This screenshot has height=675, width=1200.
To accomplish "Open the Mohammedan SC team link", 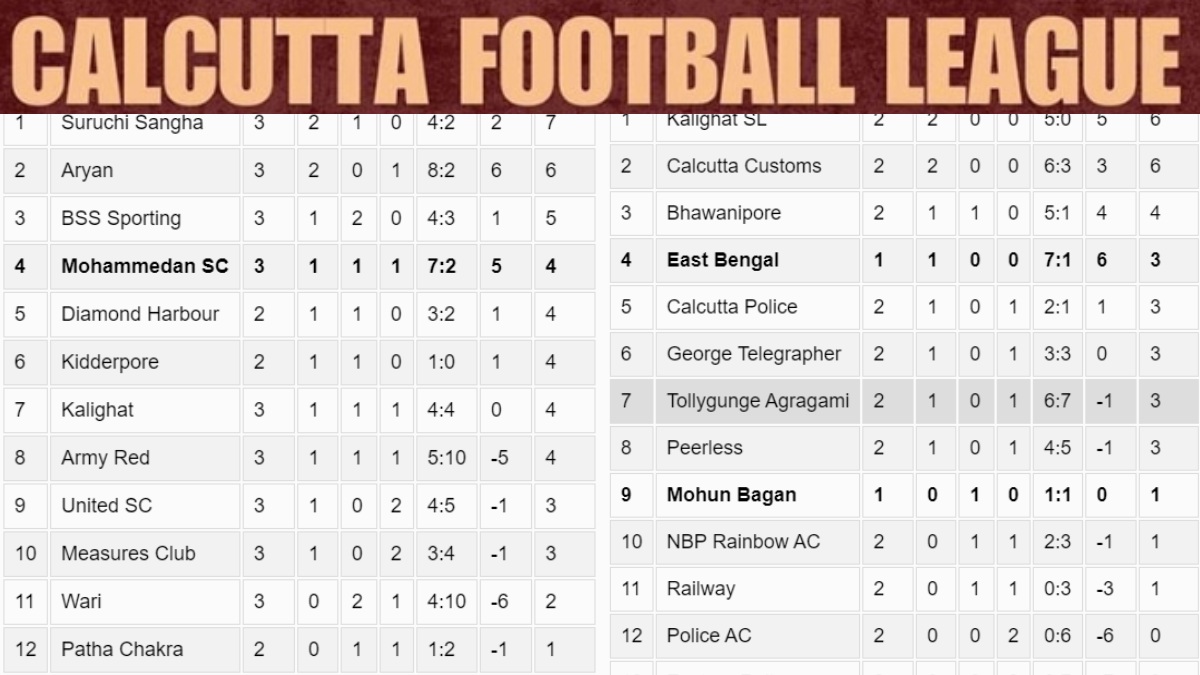I will click(x=144, y=266).
